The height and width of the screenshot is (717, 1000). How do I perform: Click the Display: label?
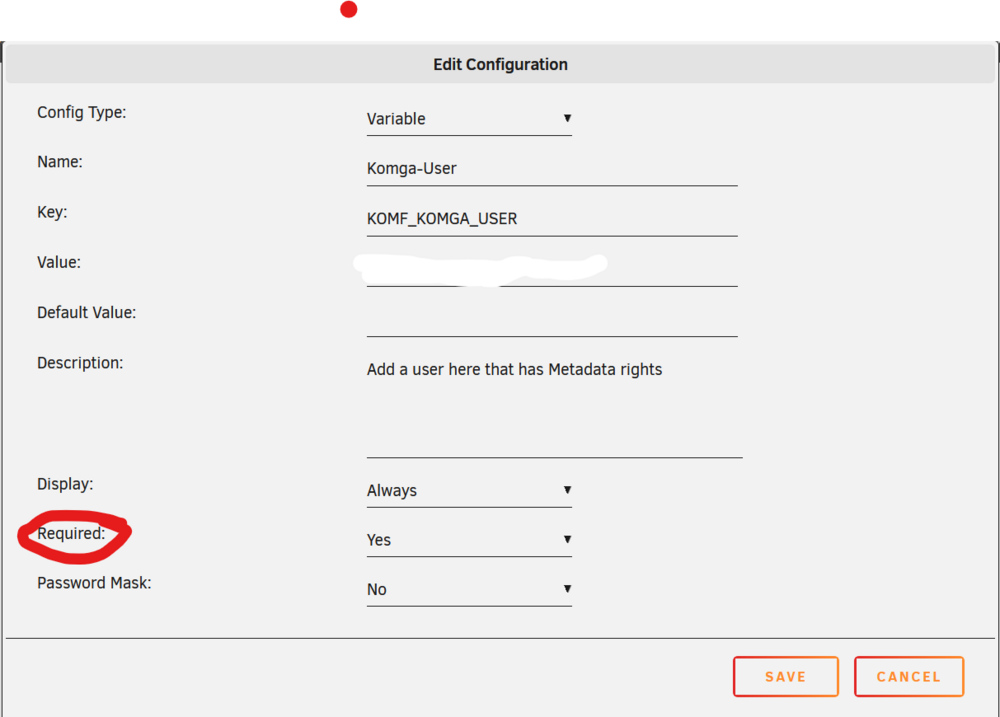point(65,484)
